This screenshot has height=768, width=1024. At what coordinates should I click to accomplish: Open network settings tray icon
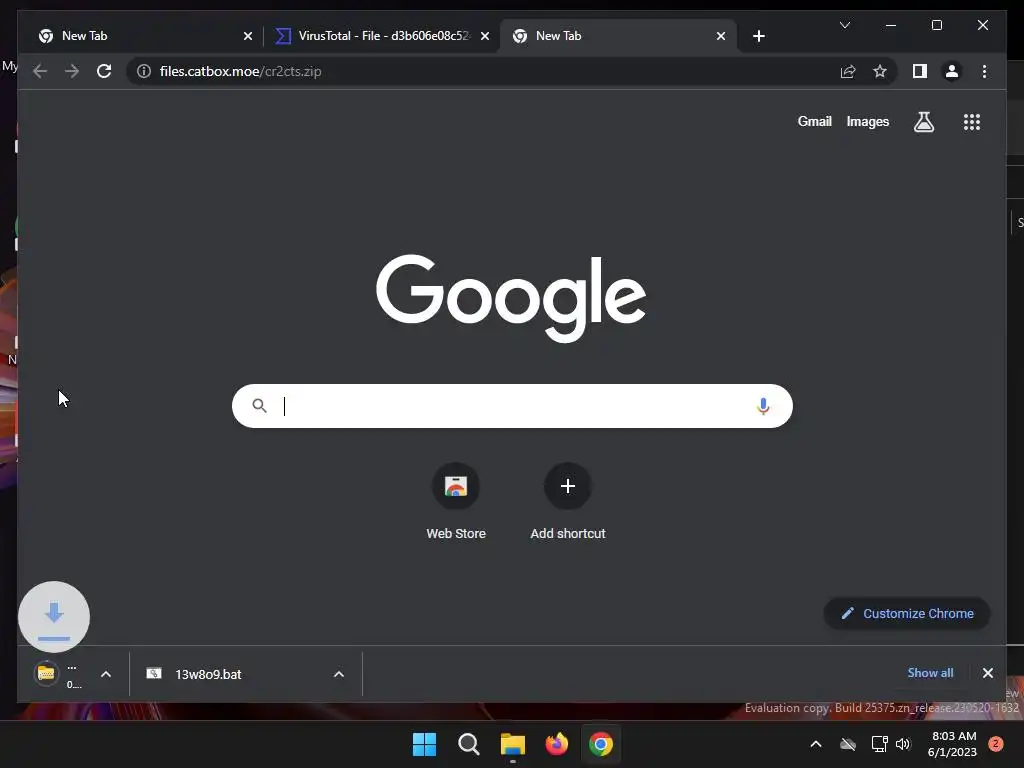(x=879, y=744)
